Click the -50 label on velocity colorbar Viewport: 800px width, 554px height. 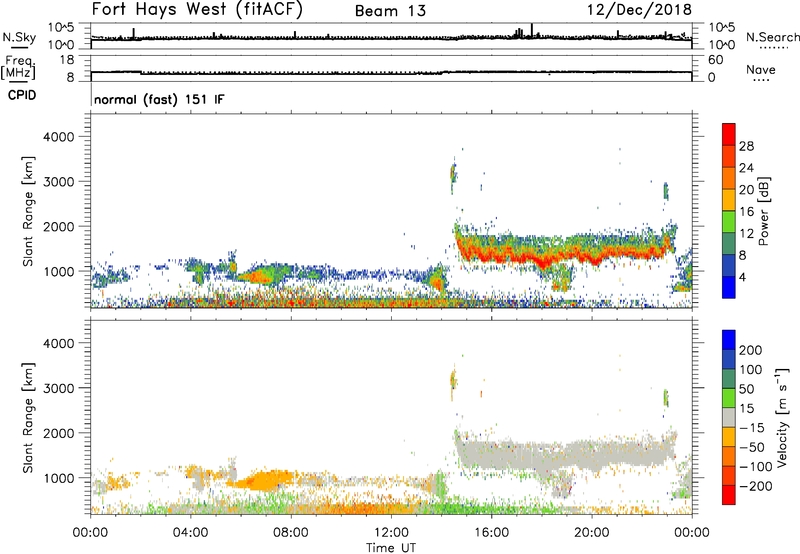tap(751, 447)
